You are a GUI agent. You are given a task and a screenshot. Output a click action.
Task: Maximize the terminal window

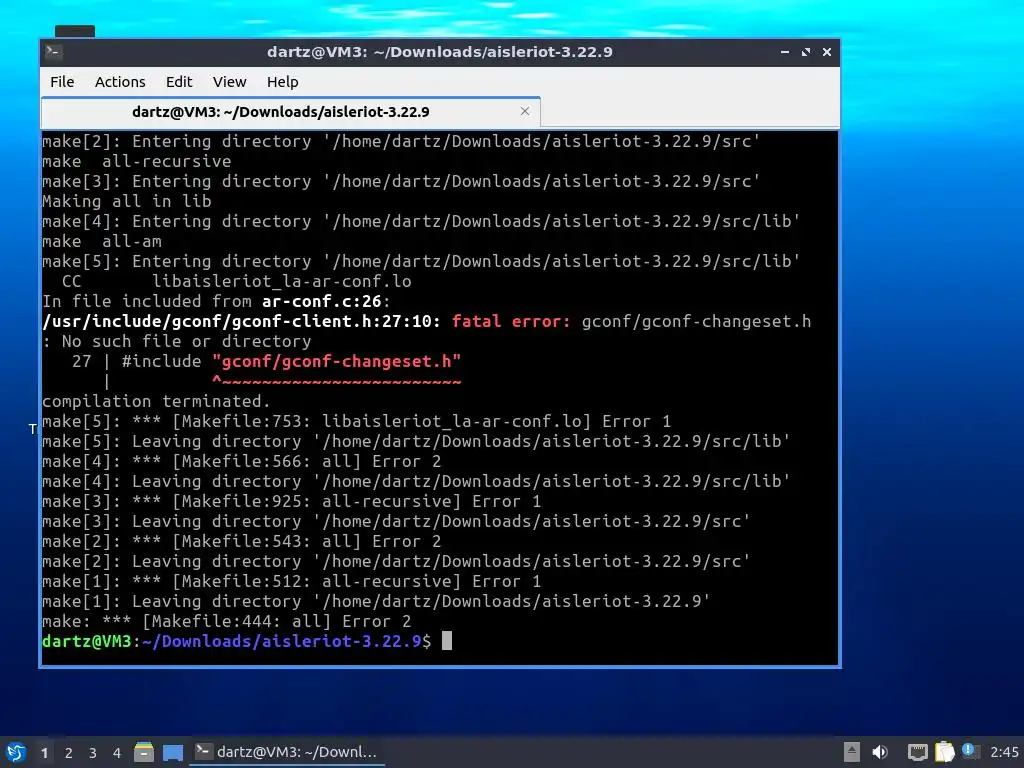[806, 52]
